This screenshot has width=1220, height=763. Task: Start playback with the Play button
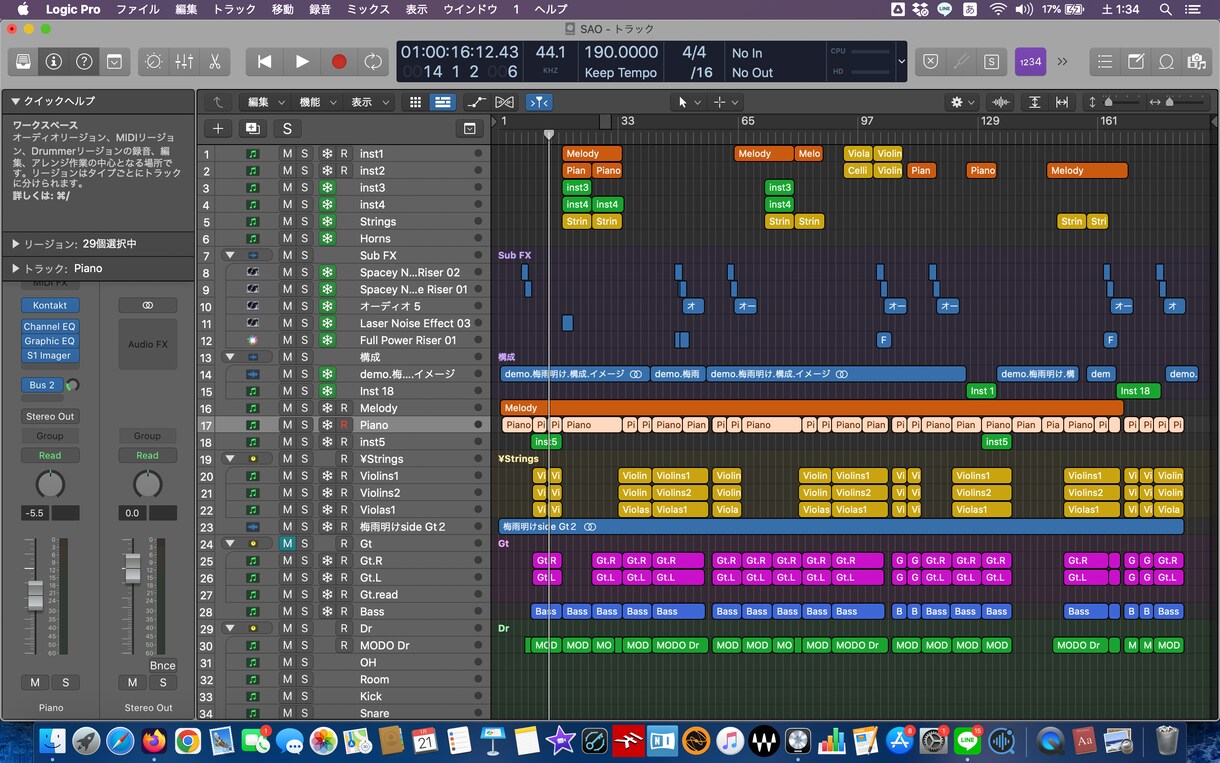(302, 62)
